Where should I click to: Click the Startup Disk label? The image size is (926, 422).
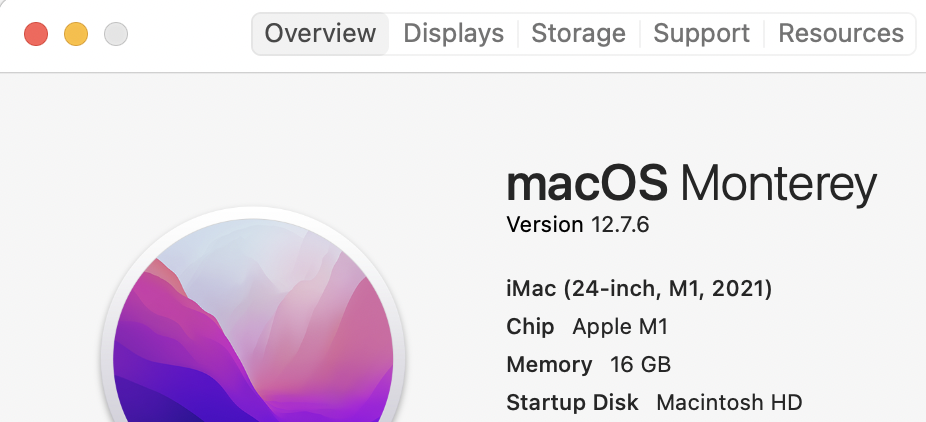pos(572,403)
